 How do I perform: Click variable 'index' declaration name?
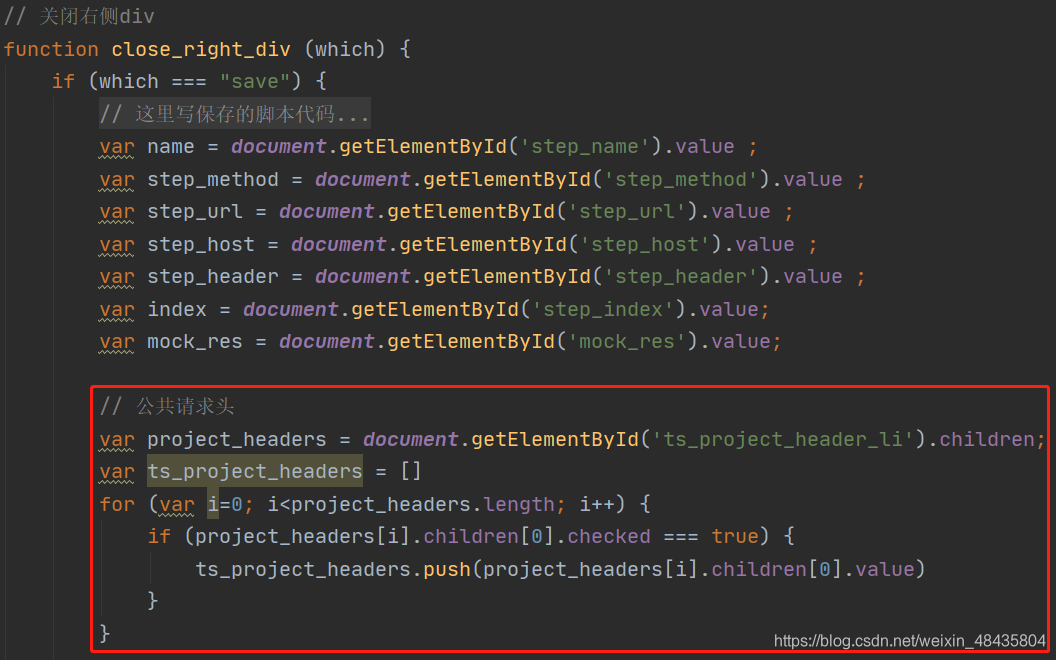pyautogui.click(x=176, y=310)
